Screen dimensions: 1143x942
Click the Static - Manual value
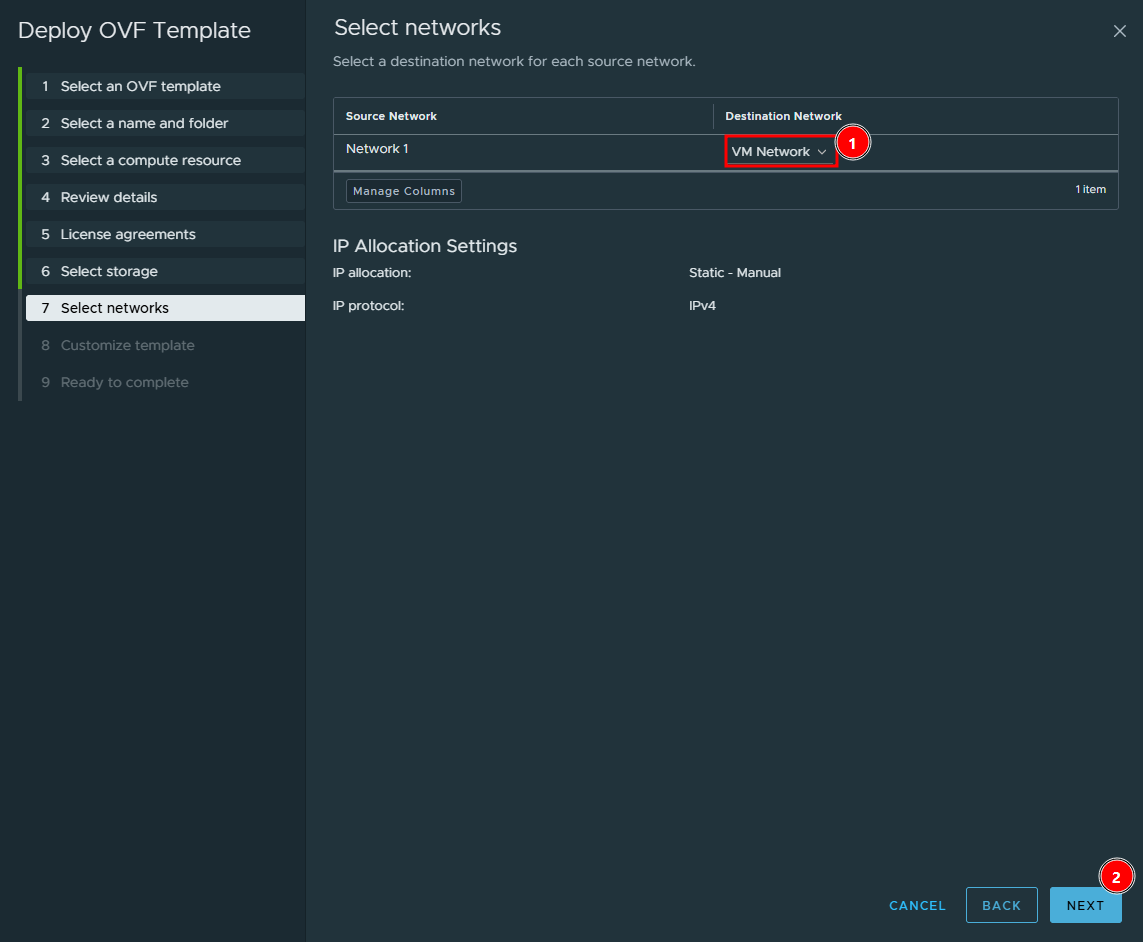click(735, 273)
